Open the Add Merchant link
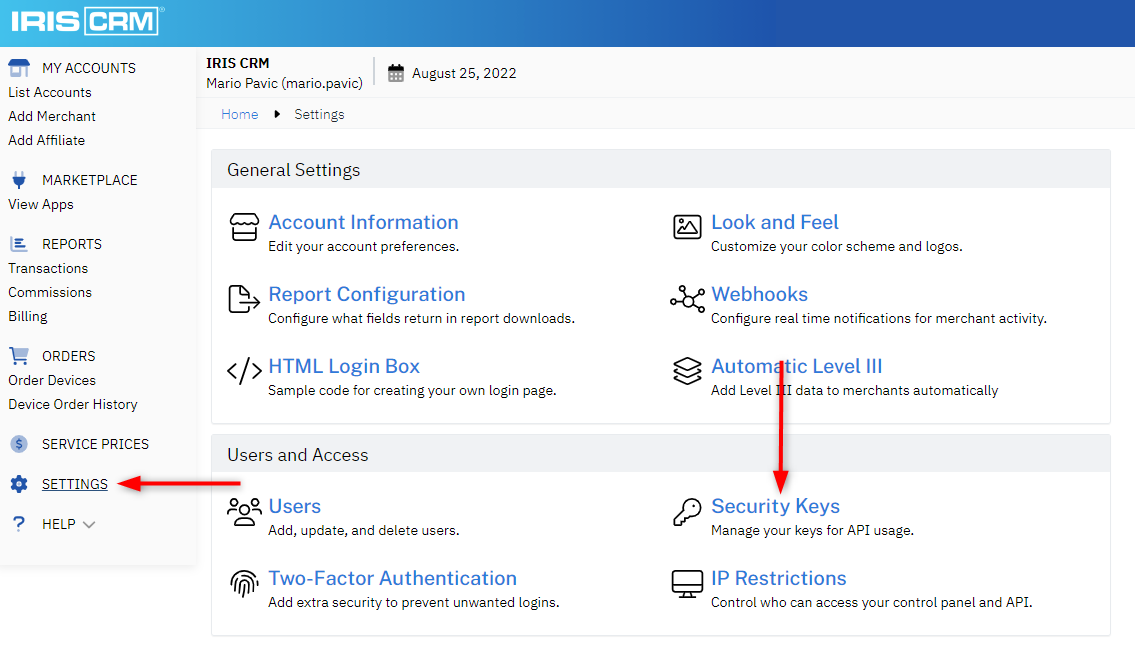Screen dimensions: 1135x649 (52, 116)
